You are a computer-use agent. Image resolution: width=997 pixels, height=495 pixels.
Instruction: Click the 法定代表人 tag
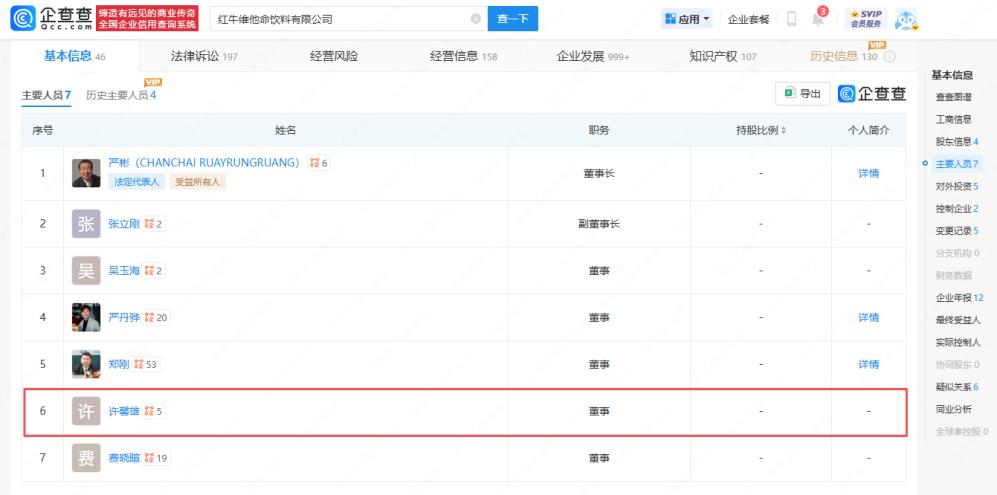click(137, 181)
